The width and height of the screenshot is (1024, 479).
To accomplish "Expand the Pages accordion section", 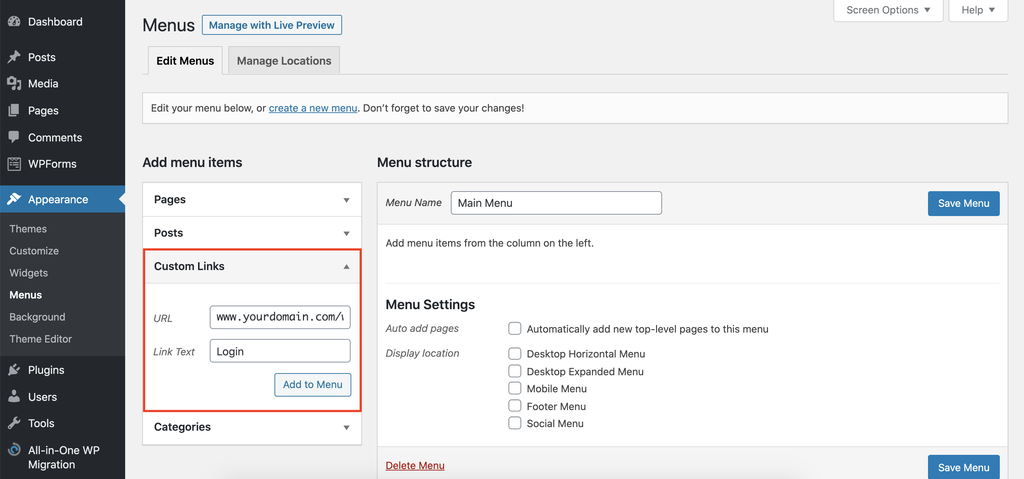I will coord(346,200).
